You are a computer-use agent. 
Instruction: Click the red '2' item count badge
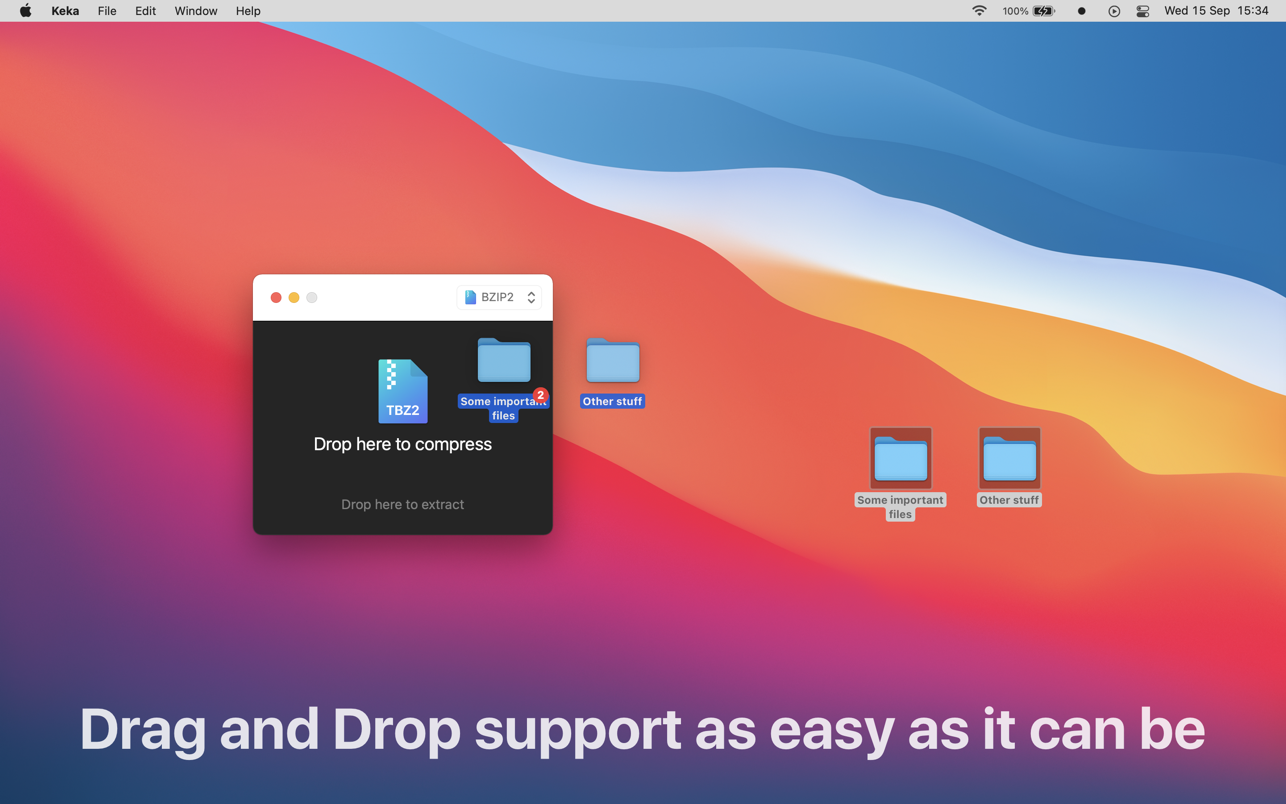540,395
